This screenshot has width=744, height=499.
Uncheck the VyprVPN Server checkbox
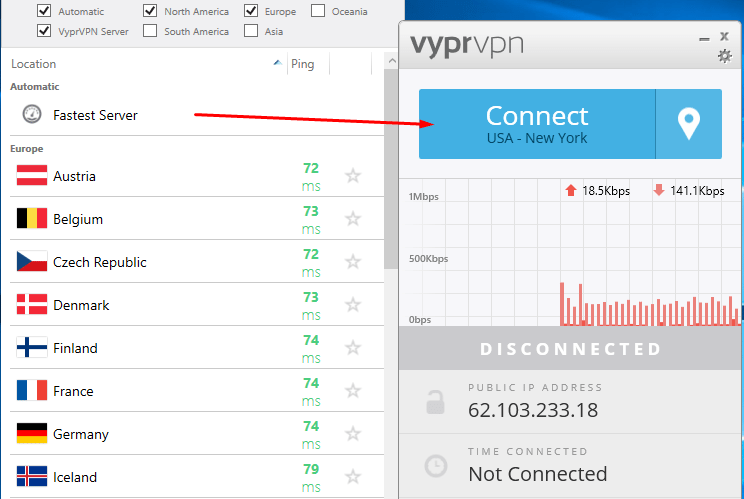(44, 30)
